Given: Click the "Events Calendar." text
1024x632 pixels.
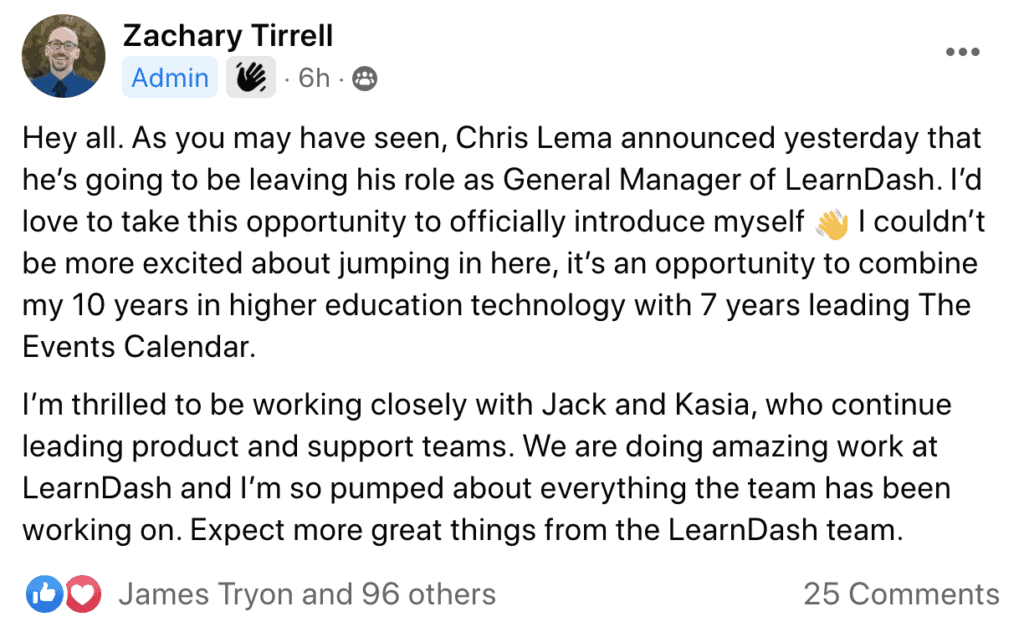Looking at the screenshot, I should click(139, 347).
